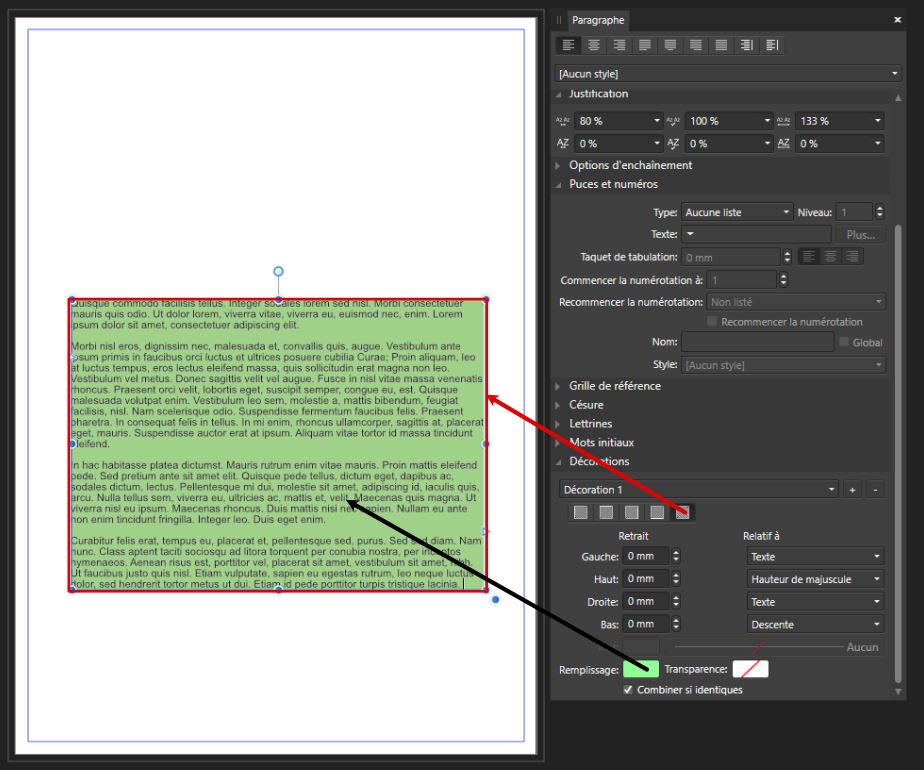Open the Non listé renumbering dropdown
This screenshot has width=924, height=770.
pos(796,302)
